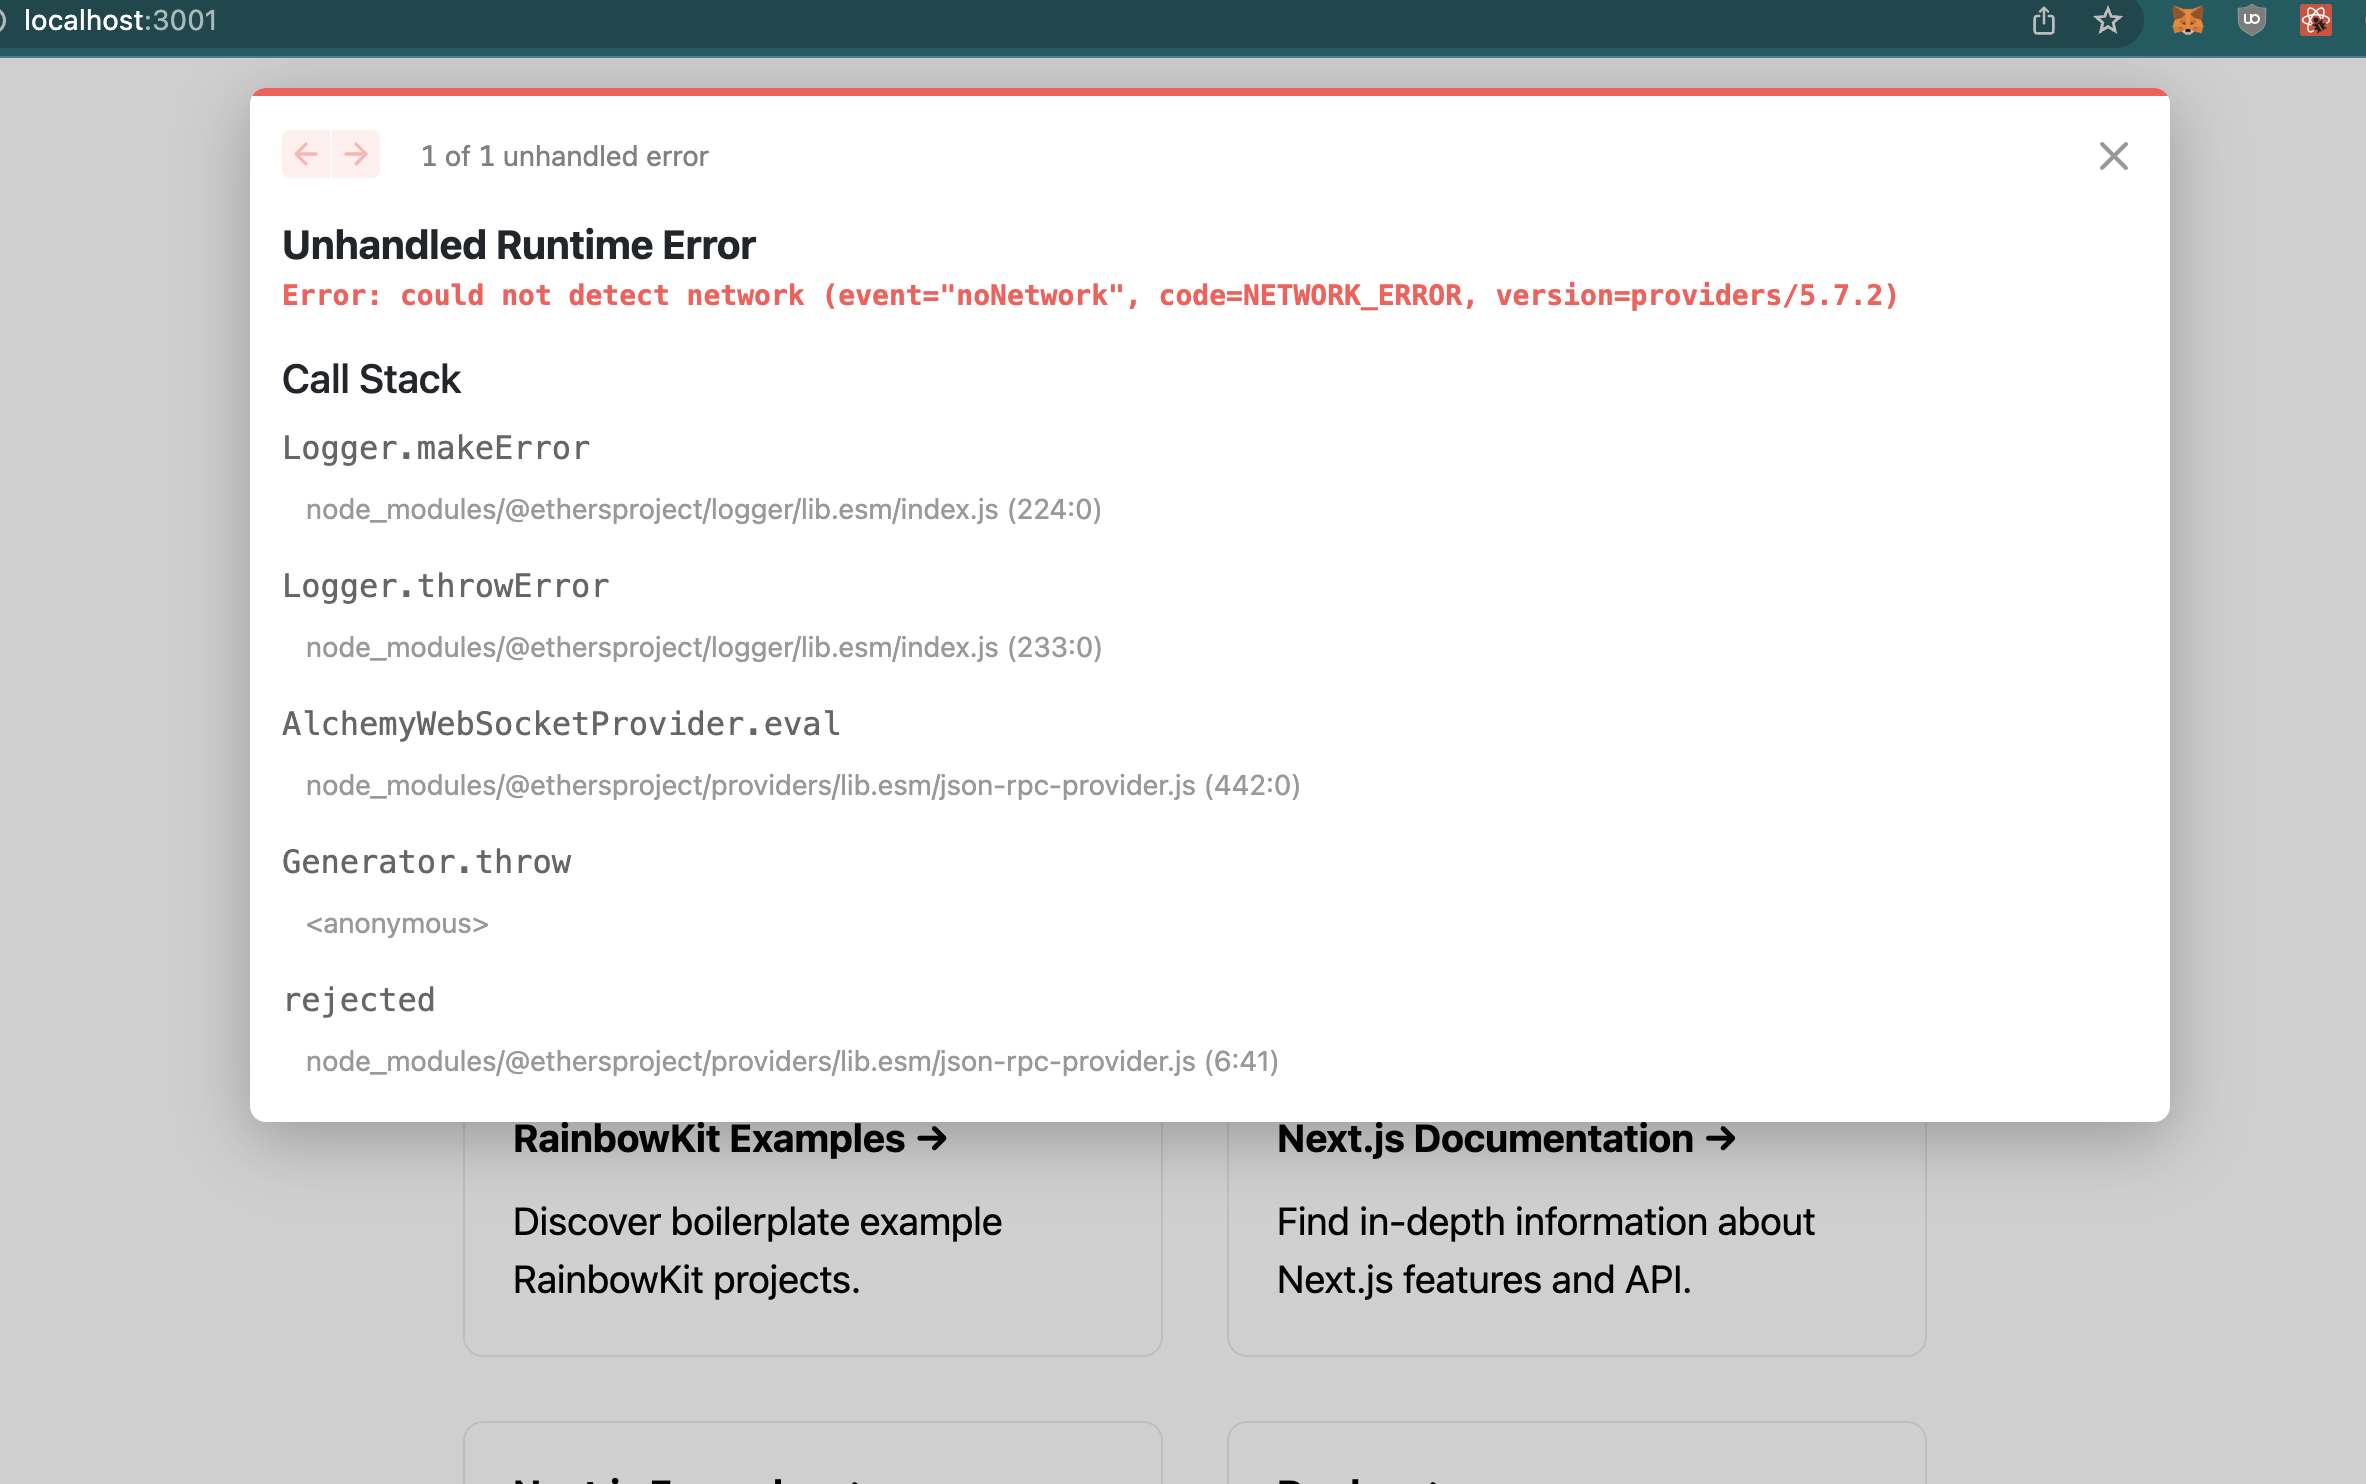Open the MetaMask extension

pyautogui.click(x=2186, y=20)
